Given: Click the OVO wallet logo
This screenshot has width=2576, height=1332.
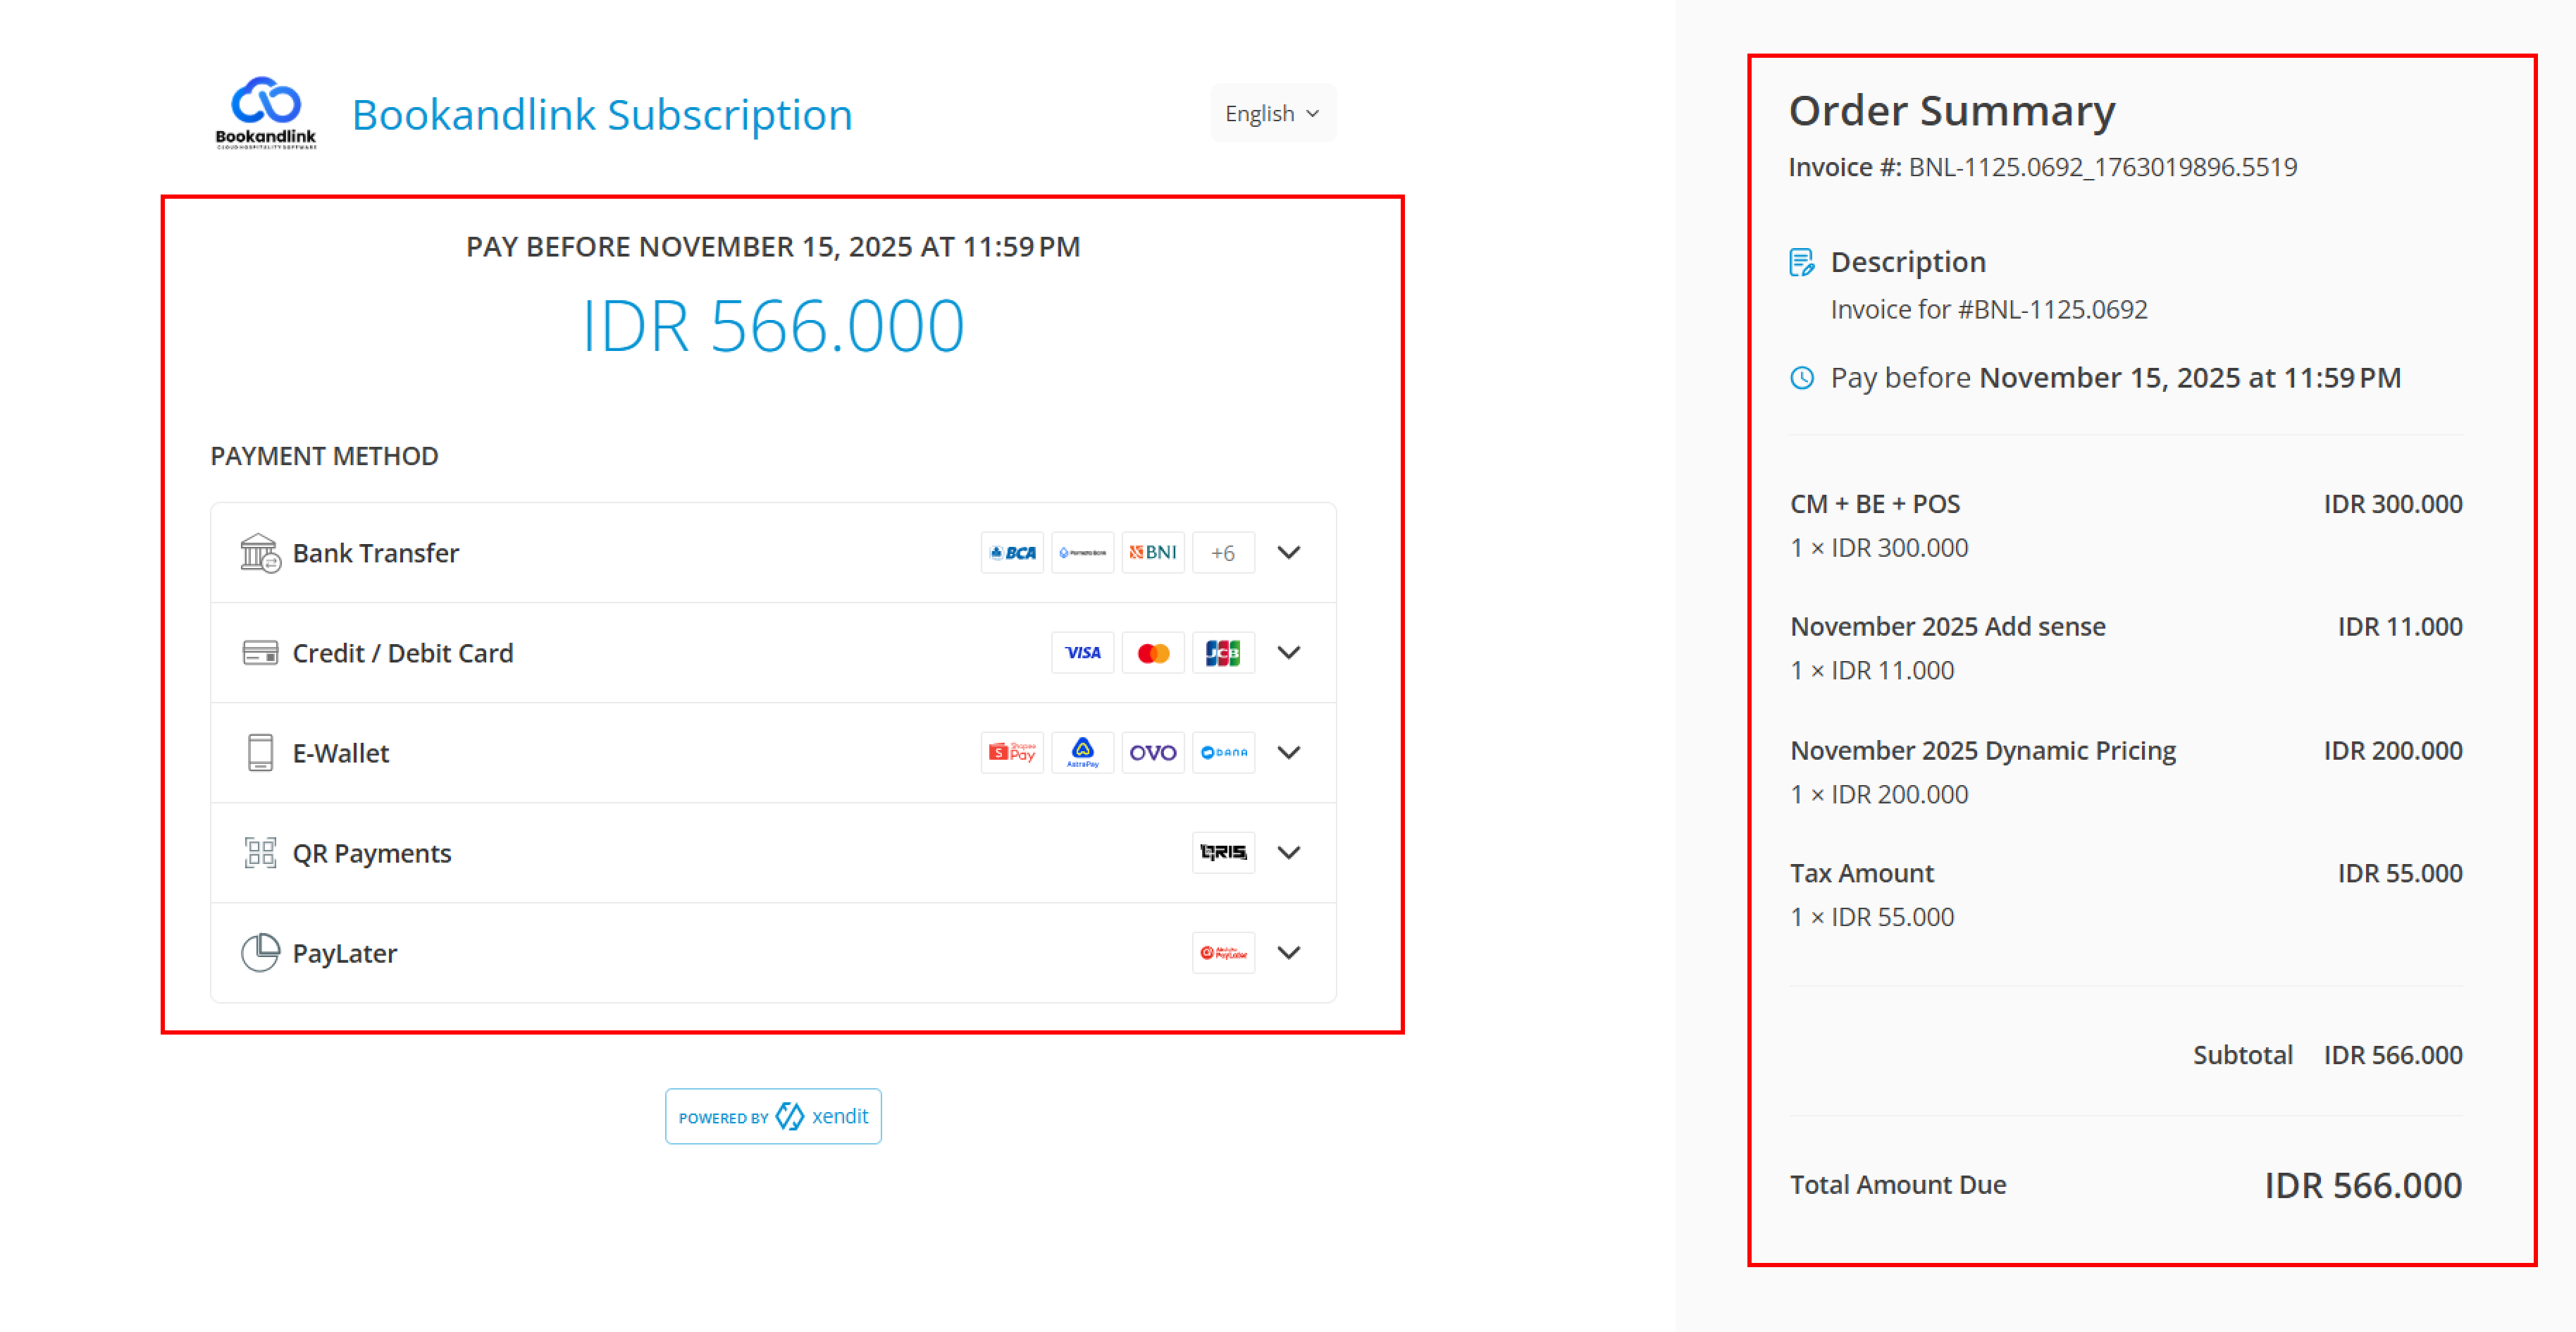Looking at the screenshot, I should pos(1153,753).
